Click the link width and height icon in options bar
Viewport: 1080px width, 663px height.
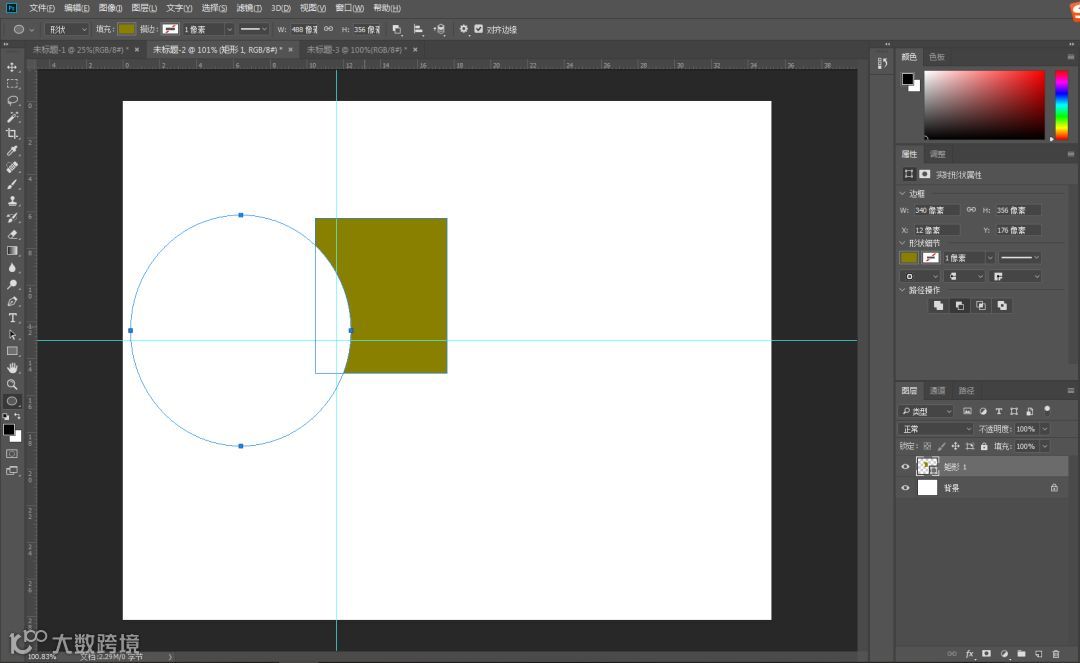328,30
